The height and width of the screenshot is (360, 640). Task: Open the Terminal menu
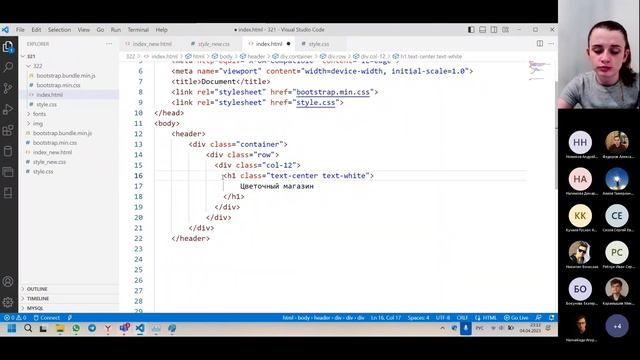(138, 30)
